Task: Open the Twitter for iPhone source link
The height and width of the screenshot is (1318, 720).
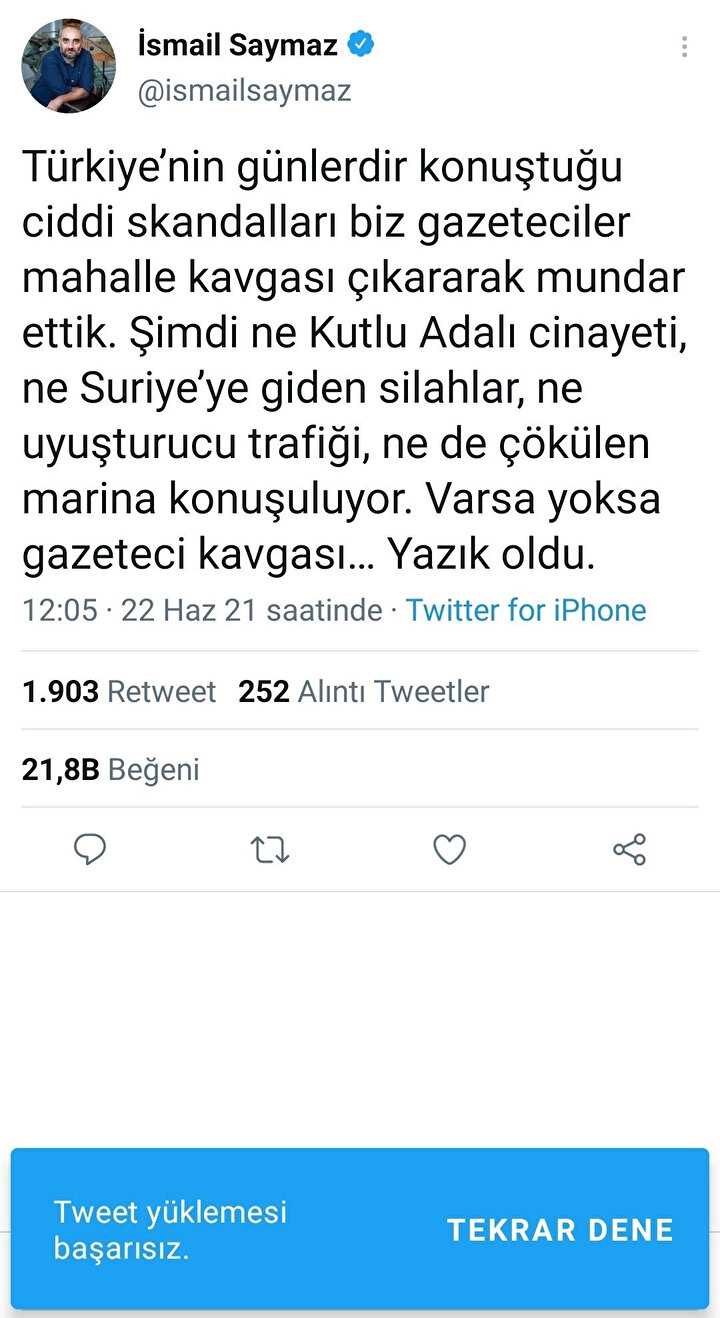Action: click(526, 610)
